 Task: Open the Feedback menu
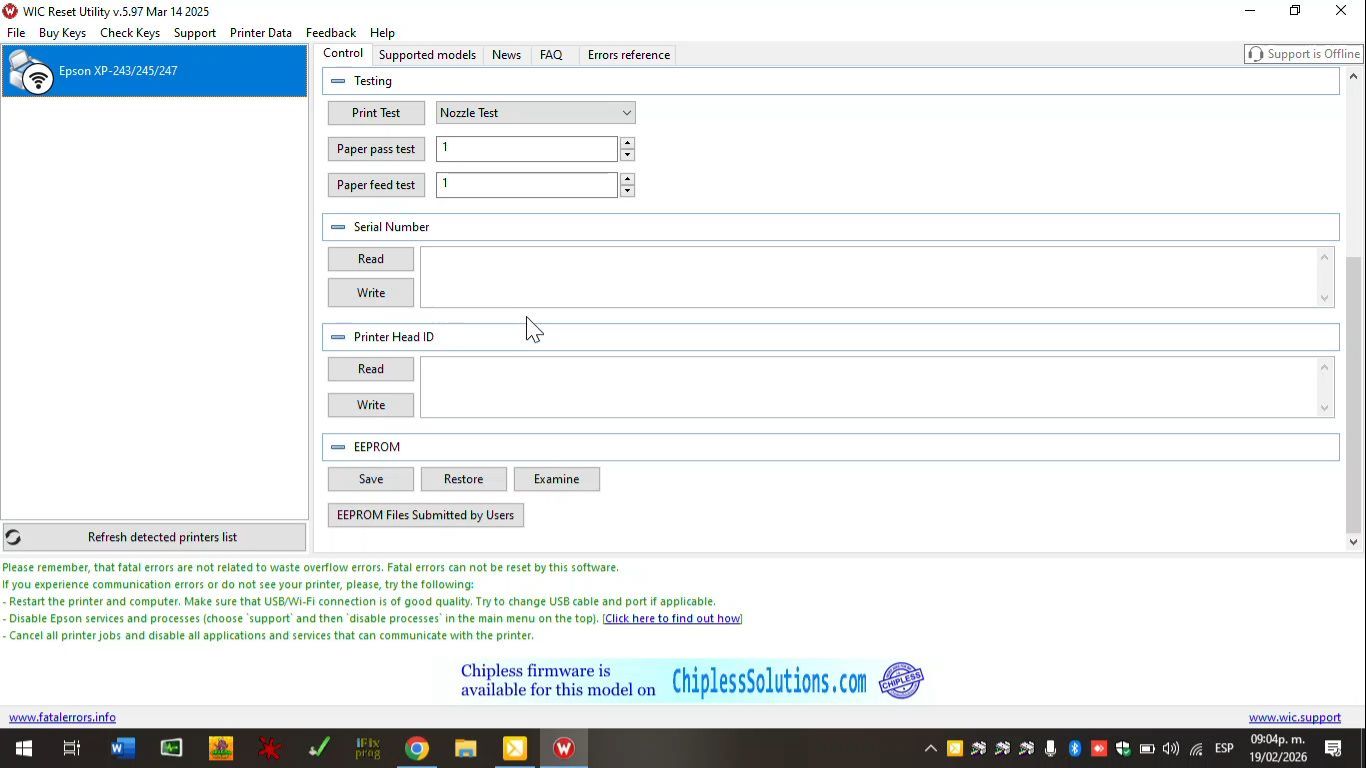point(331,33)
